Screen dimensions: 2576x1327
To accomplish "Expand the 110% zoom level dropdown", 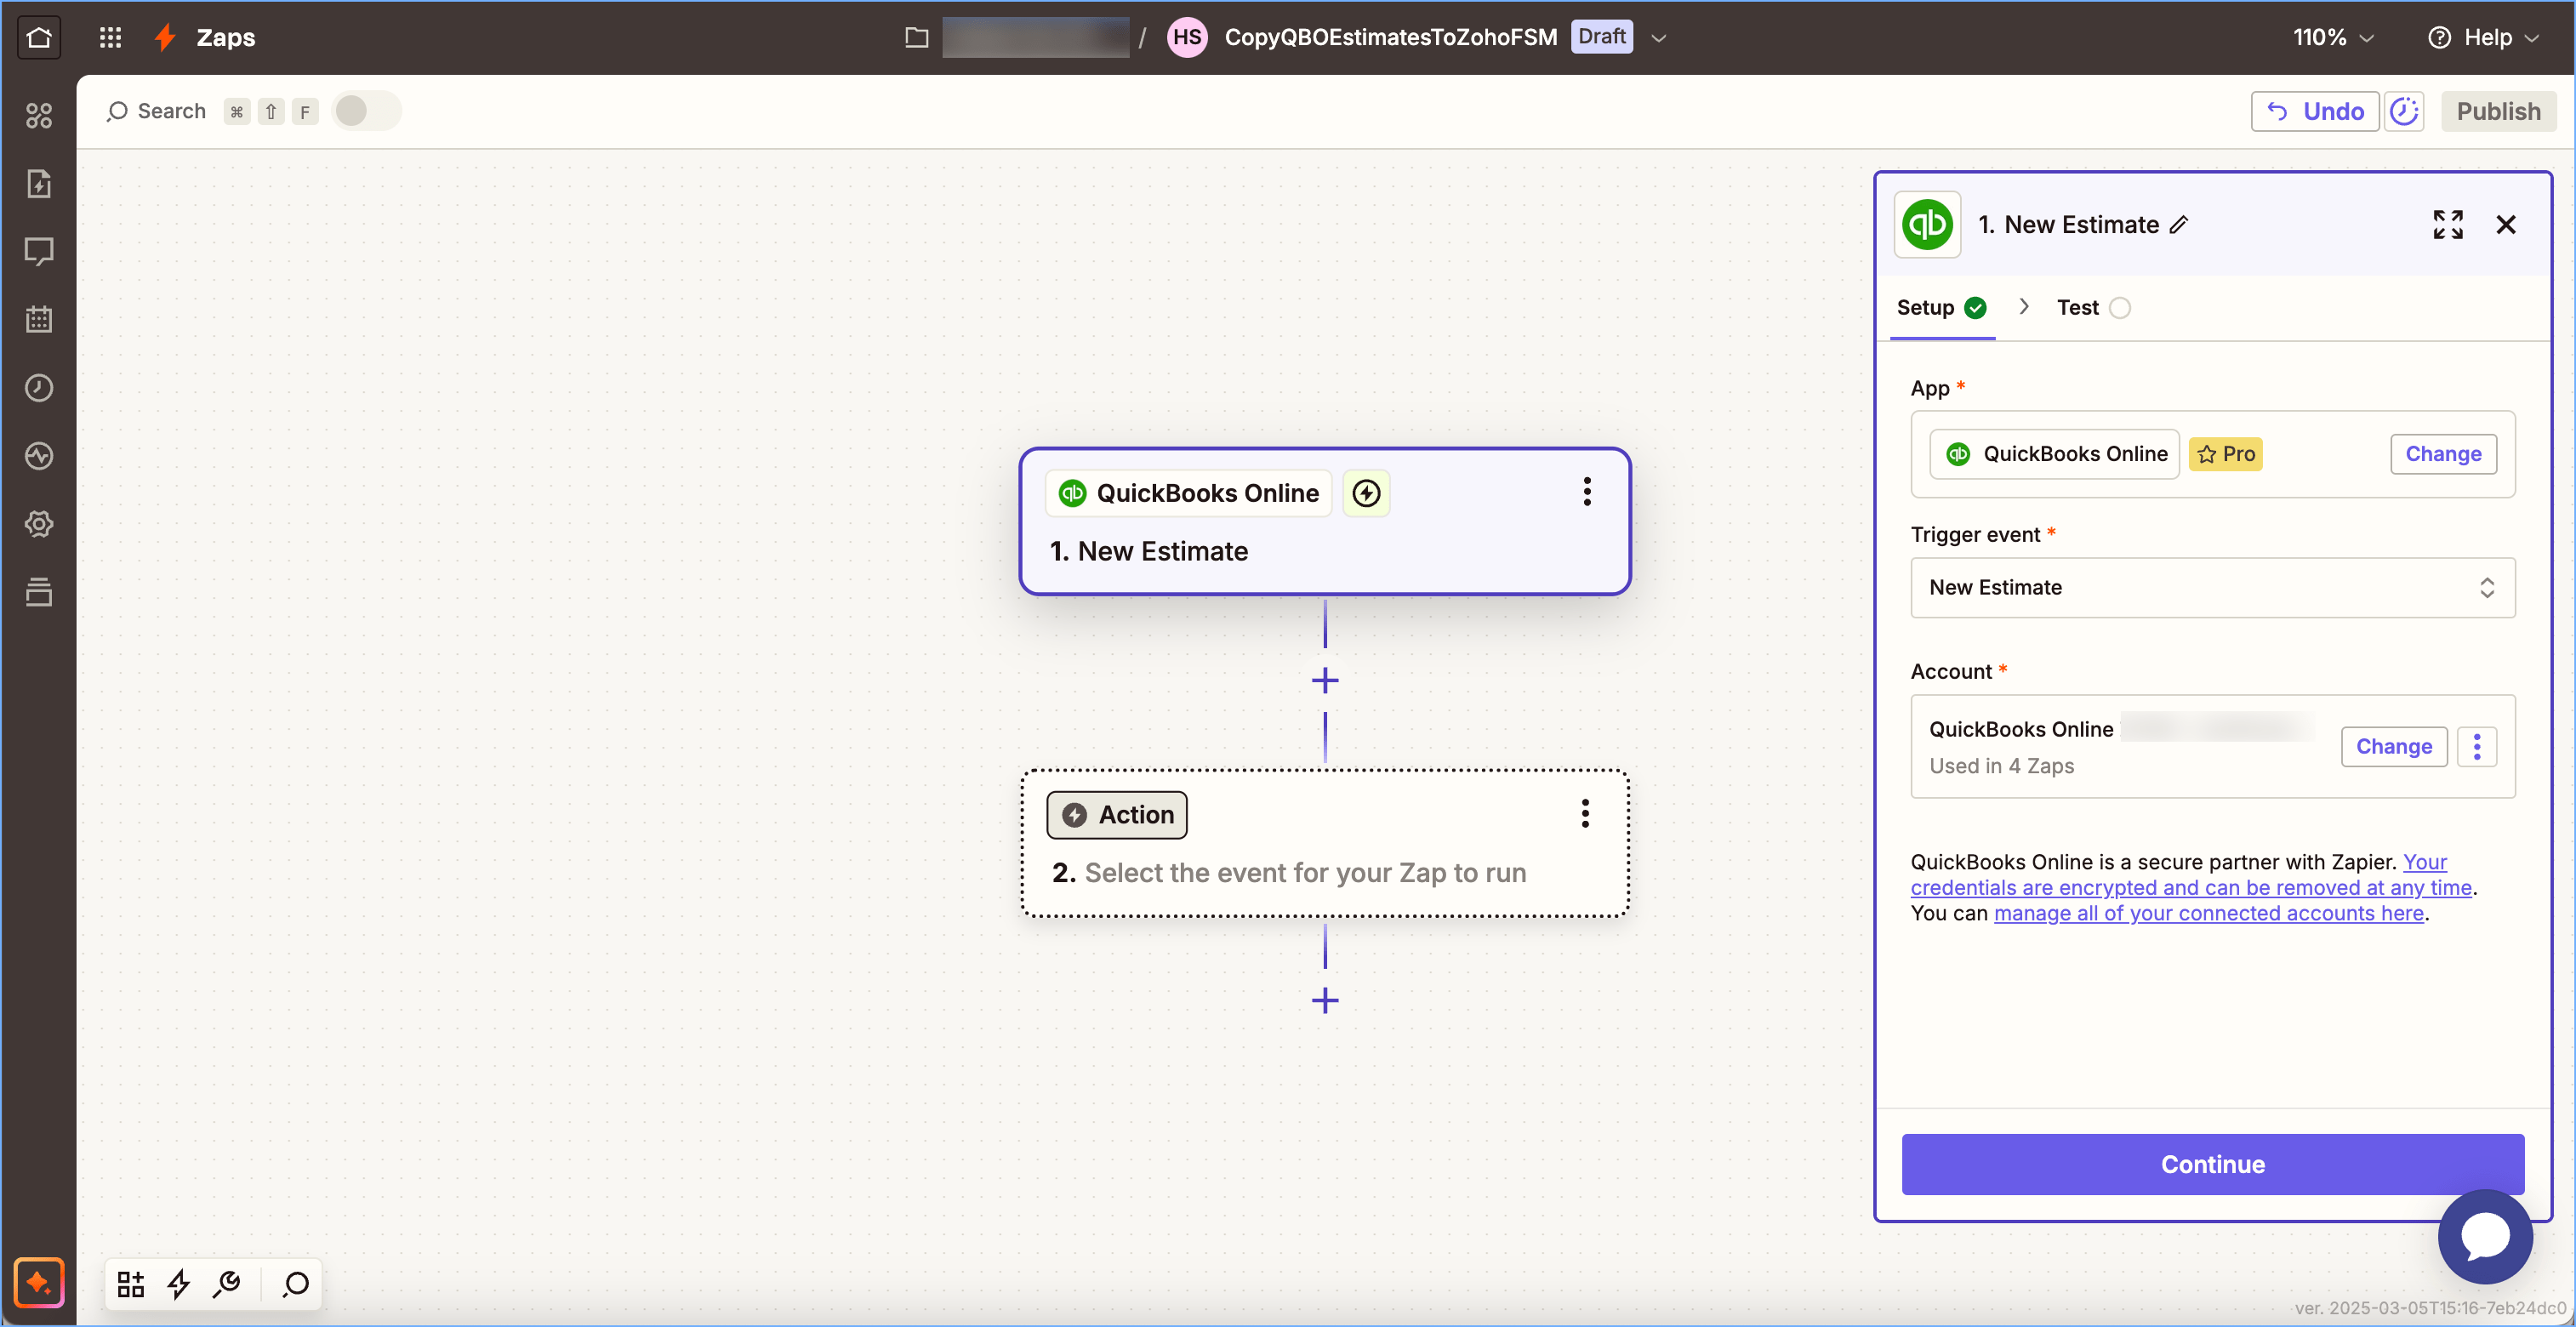I will 2332,38.
